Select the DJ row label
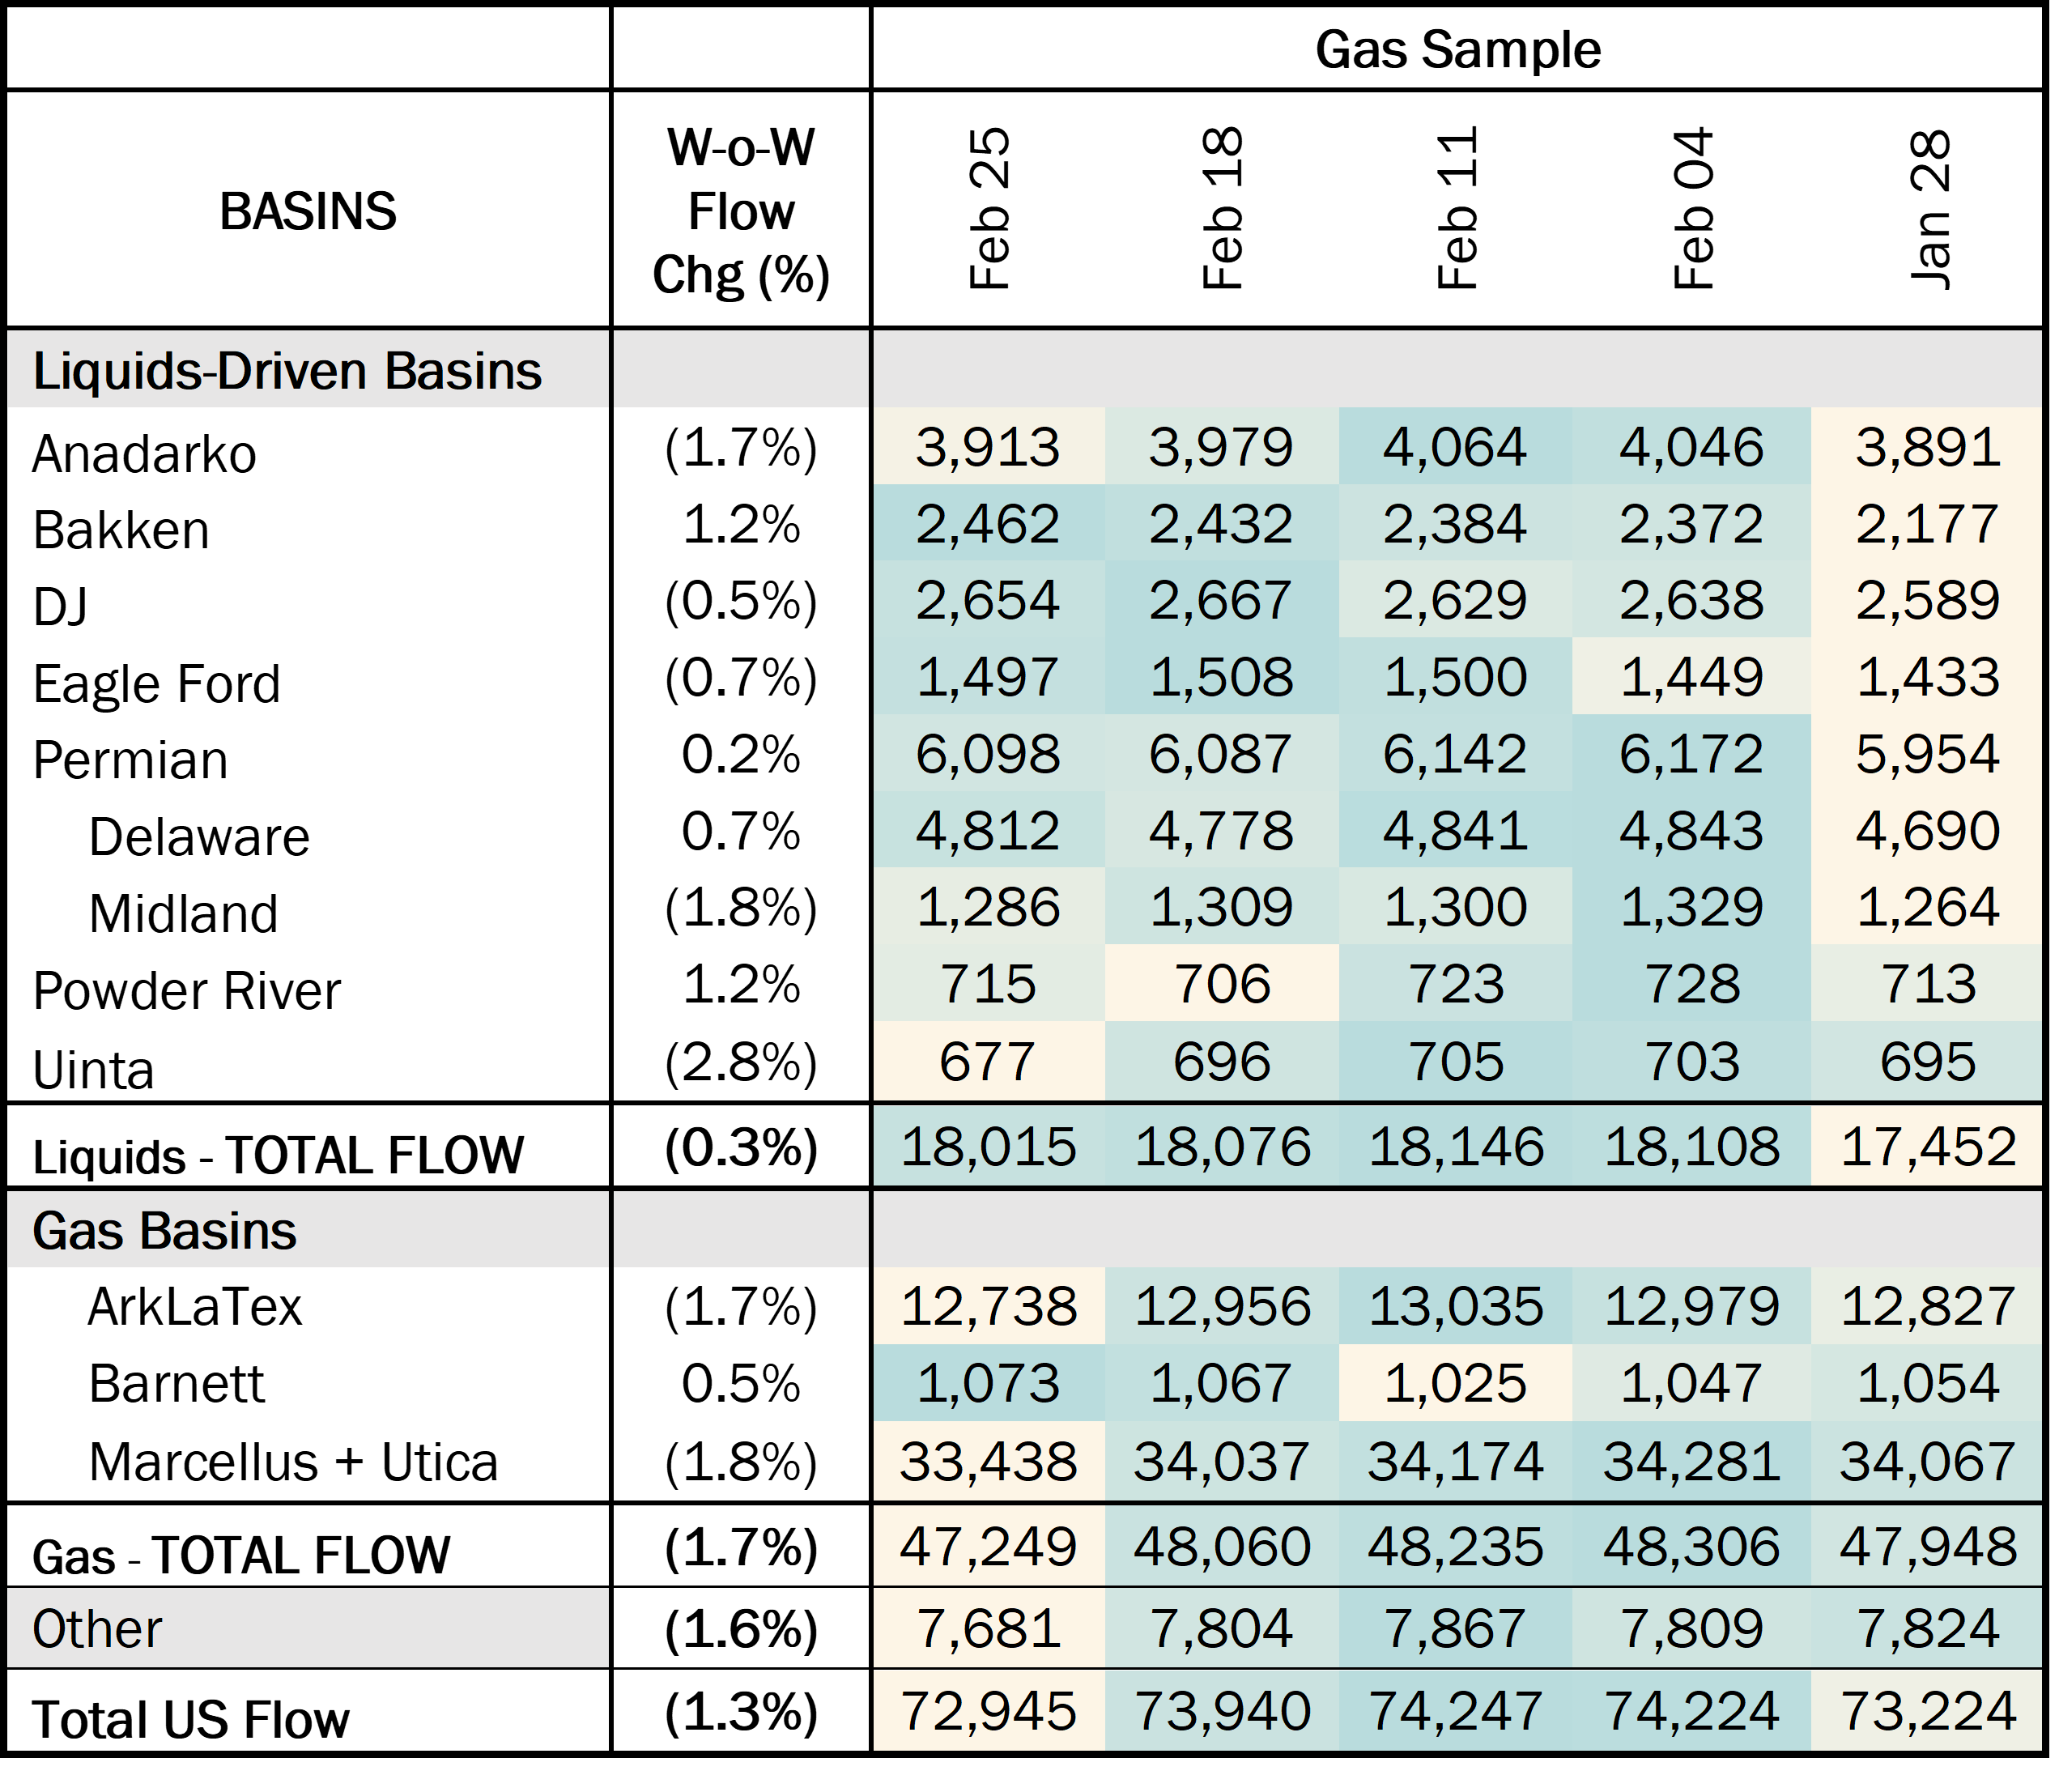 [x=60, y=607]
